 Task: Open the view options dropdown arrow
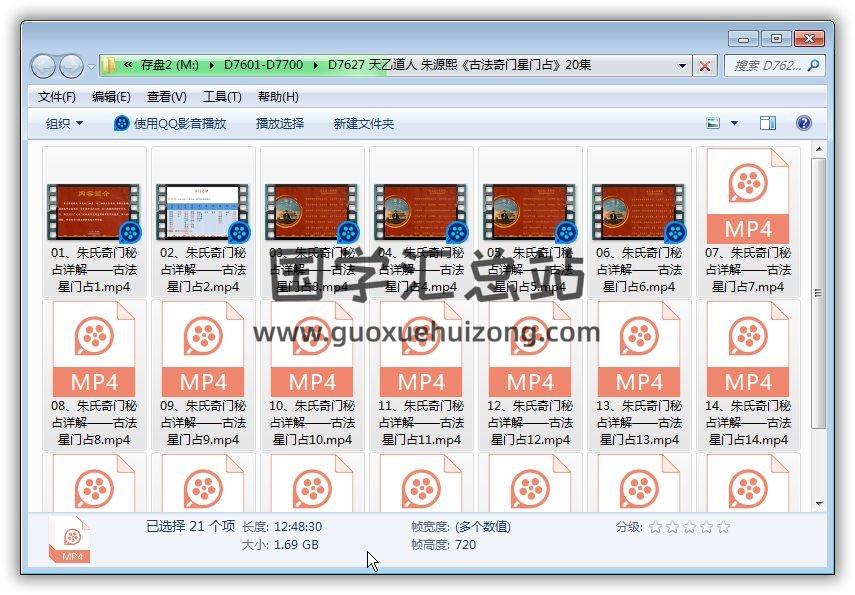pos(734,123)
